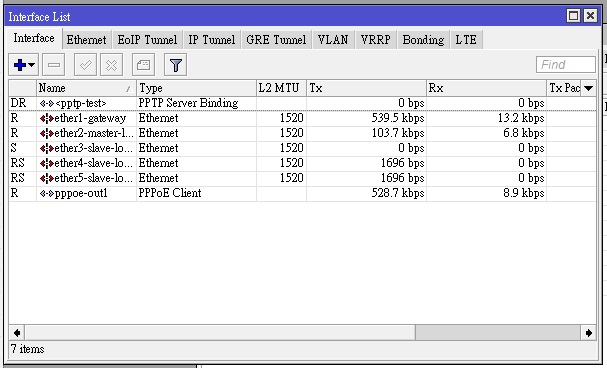Maximize the Interface List window
Image resolution: width=607 pixels, height=368 pixels.
click(x=573, y=16)
